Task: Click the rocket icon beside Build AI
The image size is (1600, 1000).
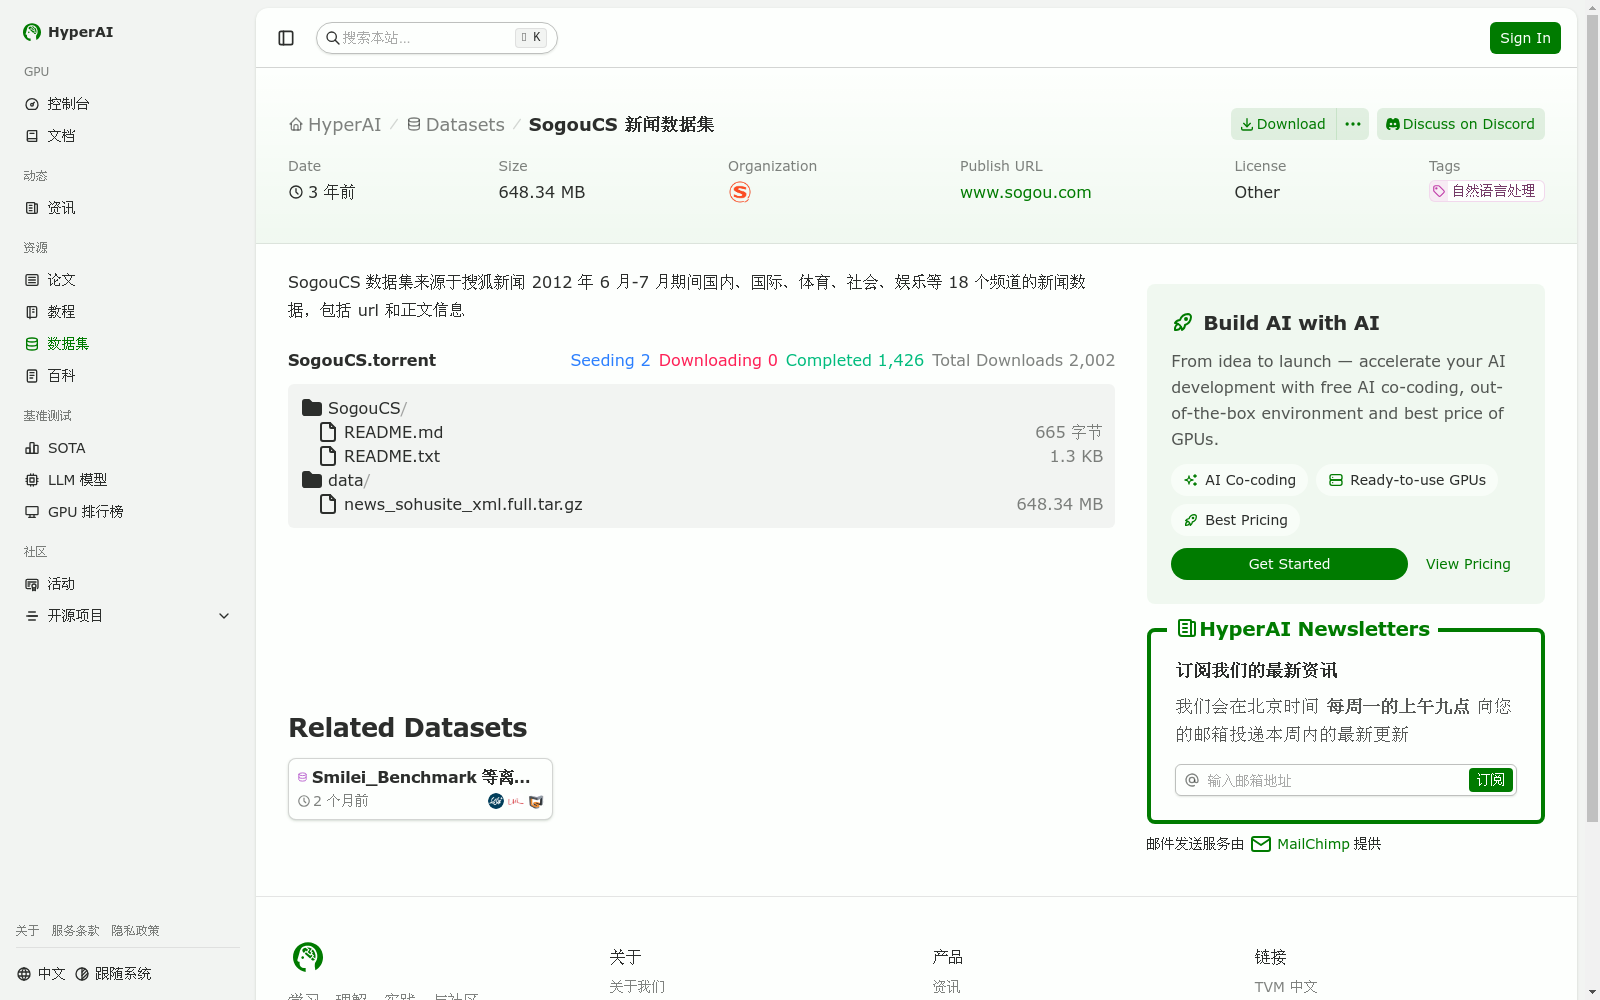Action: click(x=1183, y=323)
